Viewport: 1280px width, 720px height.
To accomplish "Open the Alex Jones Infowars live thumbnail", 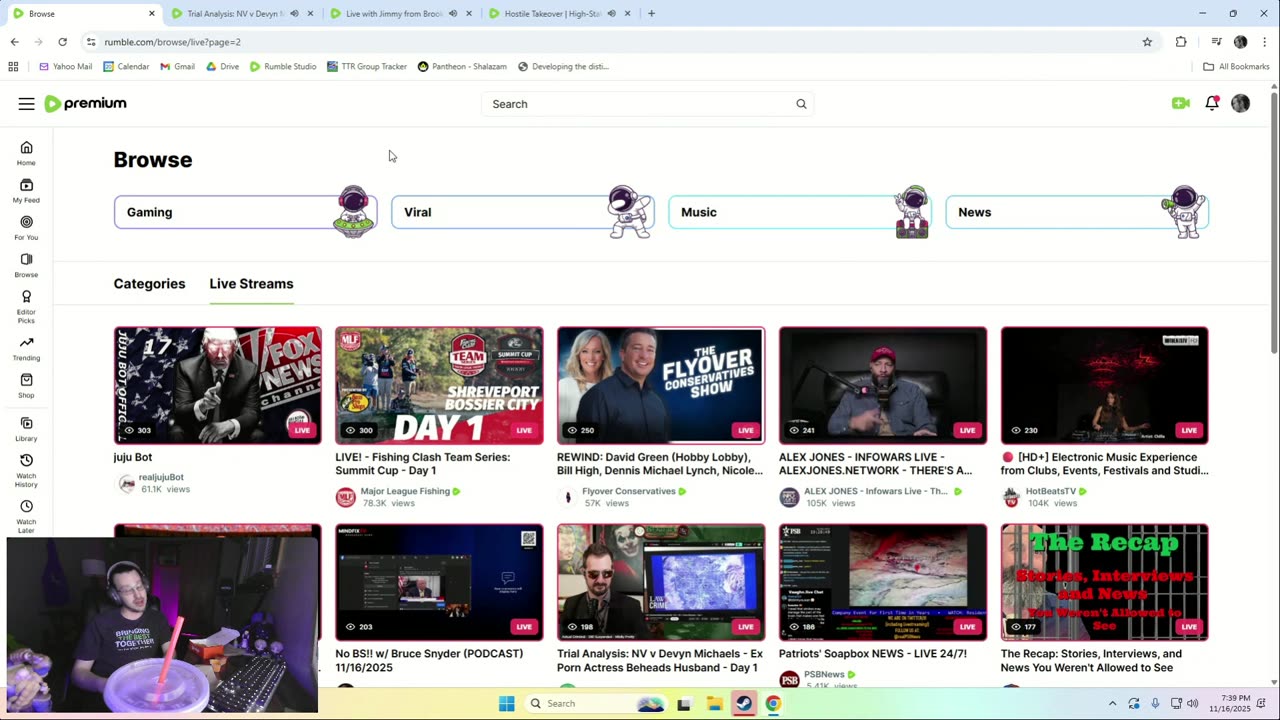I will coord(883,385).
